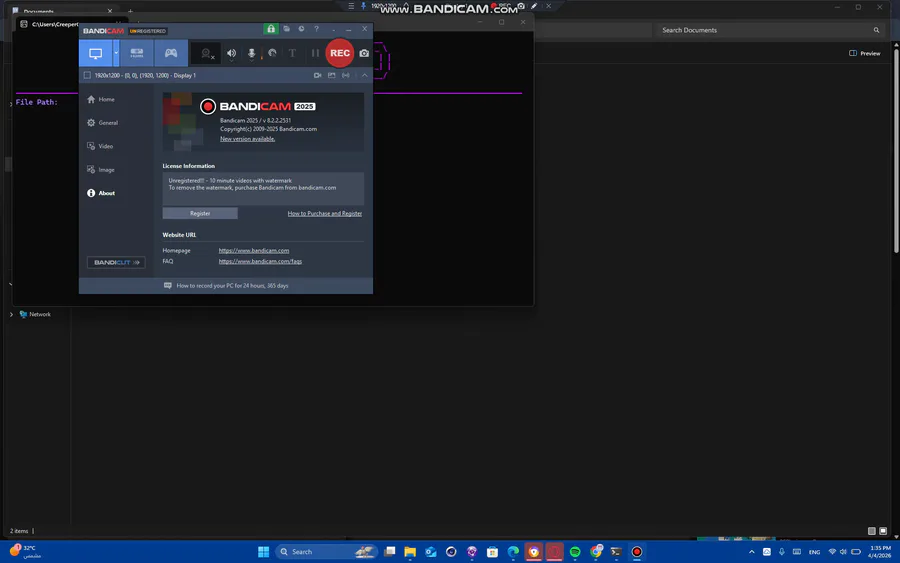Open the Image settings tab

tap(101, 170)
